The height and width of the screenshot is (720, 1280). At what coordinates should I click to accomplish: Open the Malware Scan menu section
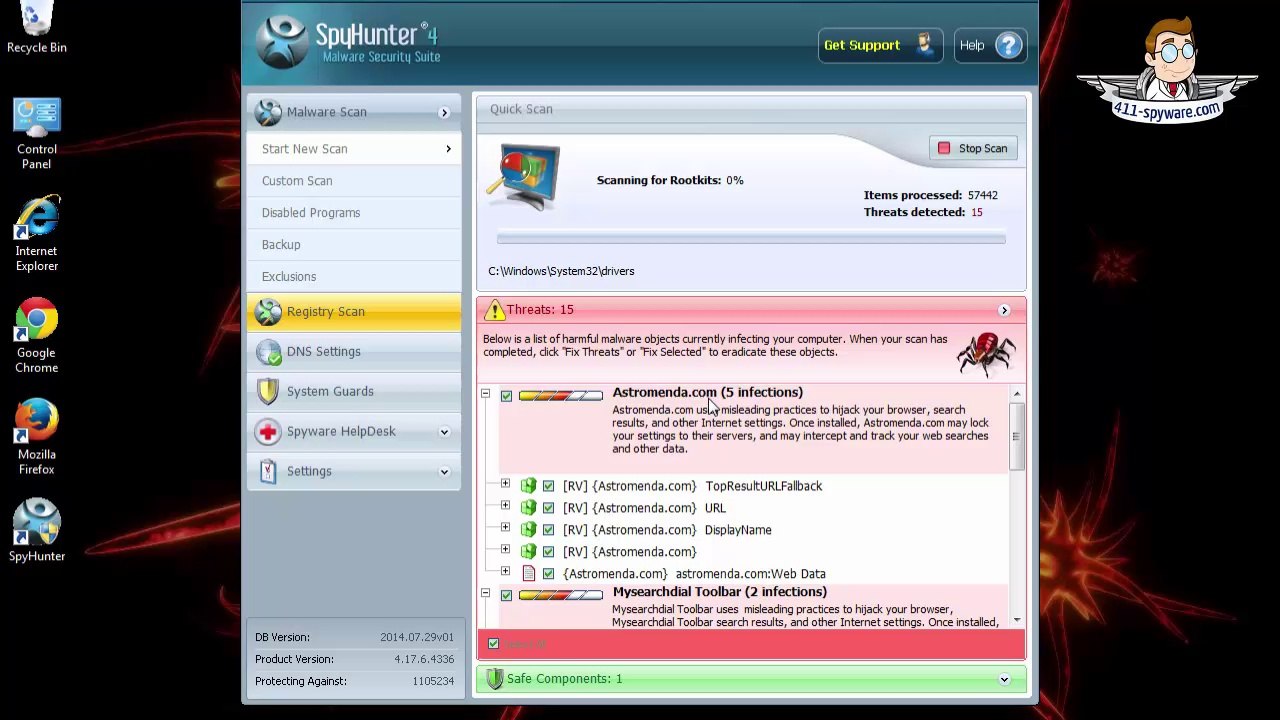(x=354, y=112)
